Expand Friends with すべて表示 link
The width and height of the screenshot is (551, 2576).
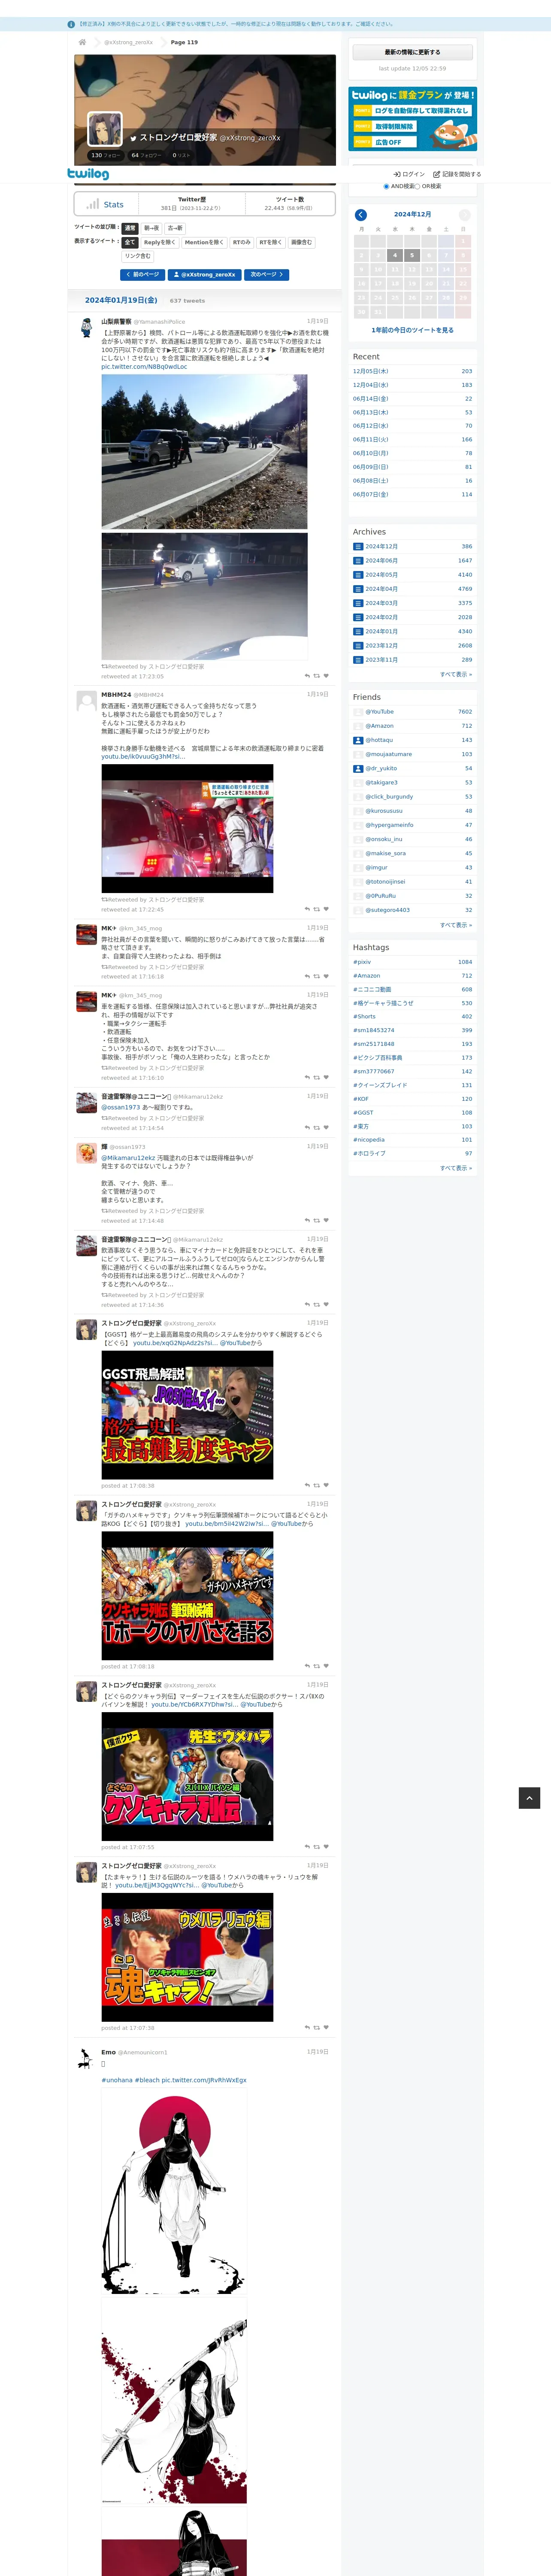(x=456, y=925)
